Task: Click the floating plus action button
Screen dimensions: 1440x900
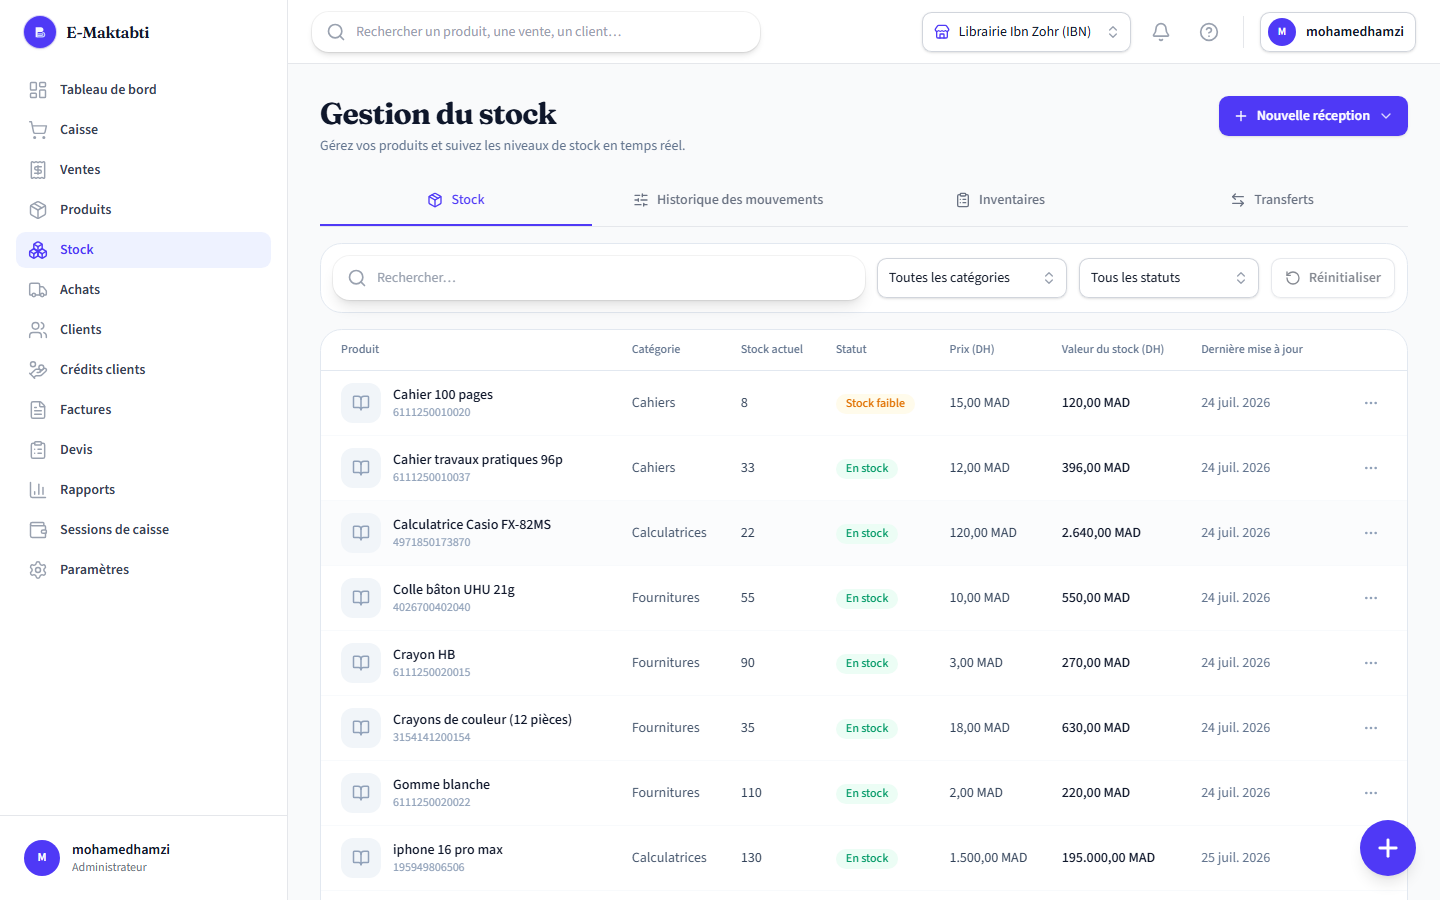Action: pyautogui.click(x=1388, y=848)
